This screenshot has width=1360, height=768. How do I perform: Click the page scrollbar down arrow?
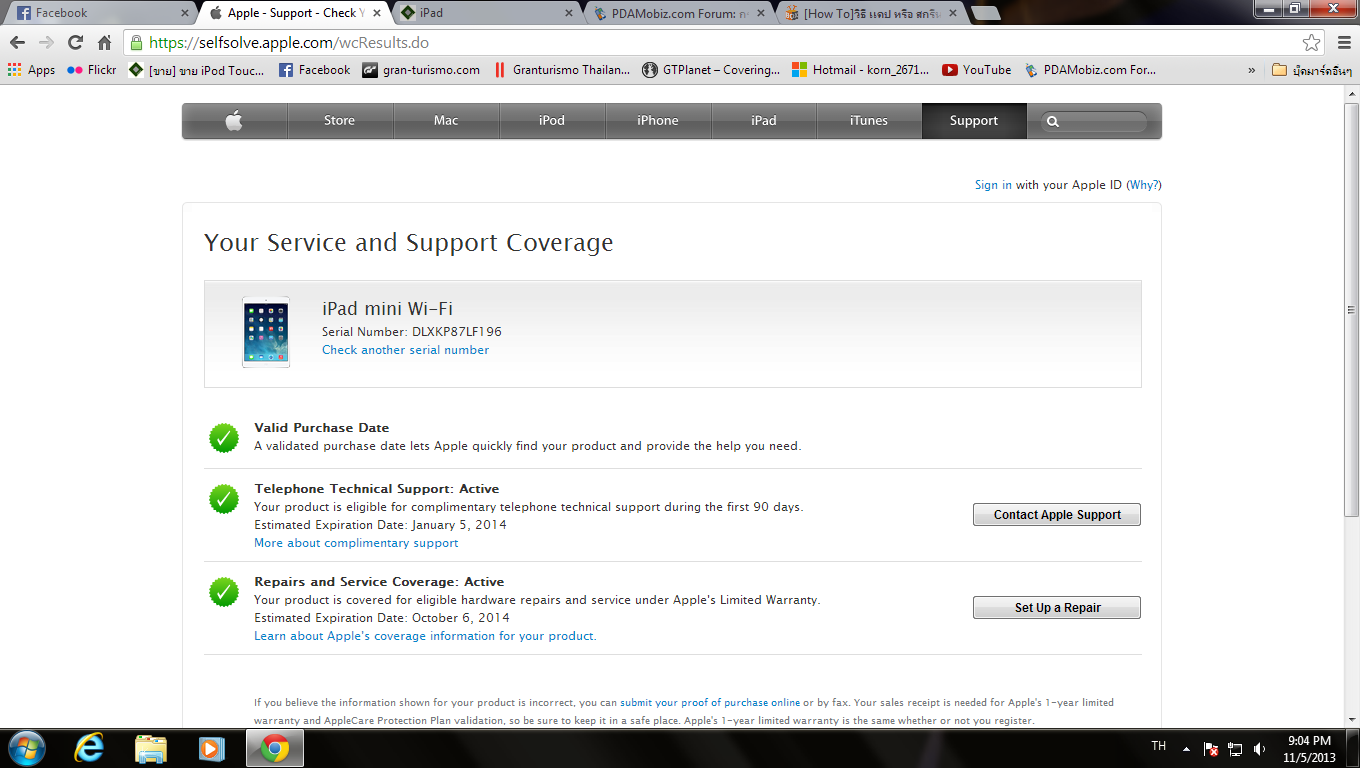pos(1351,718)
